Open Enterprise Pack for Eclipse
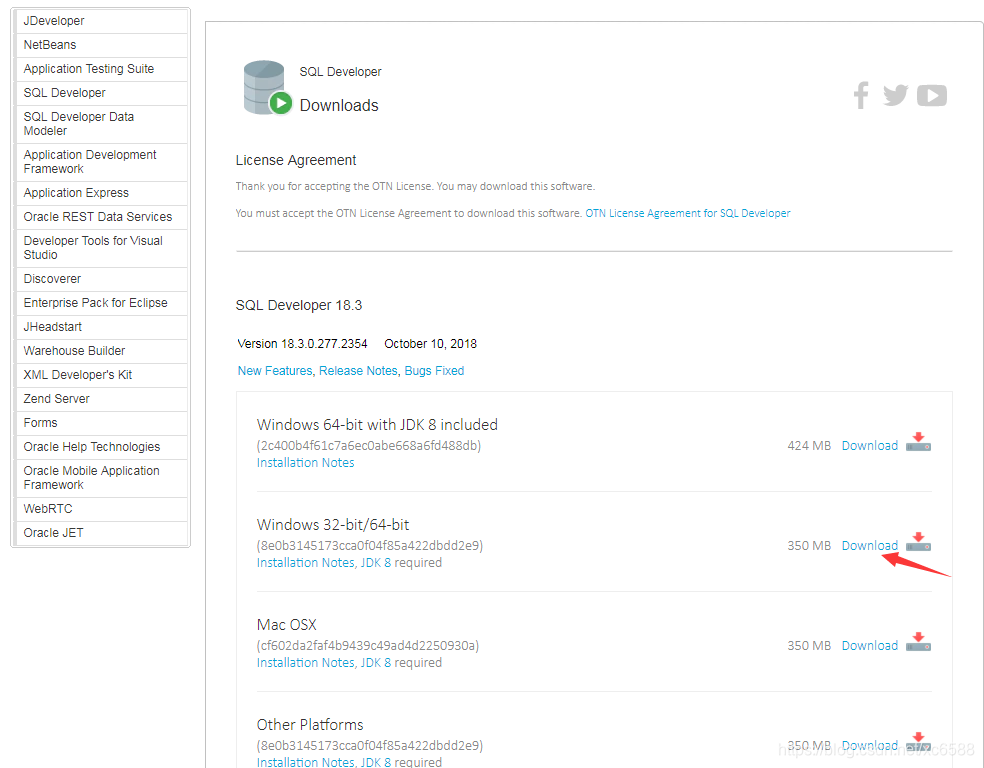This screenshot has width=984, height=768. pos(102,302)
